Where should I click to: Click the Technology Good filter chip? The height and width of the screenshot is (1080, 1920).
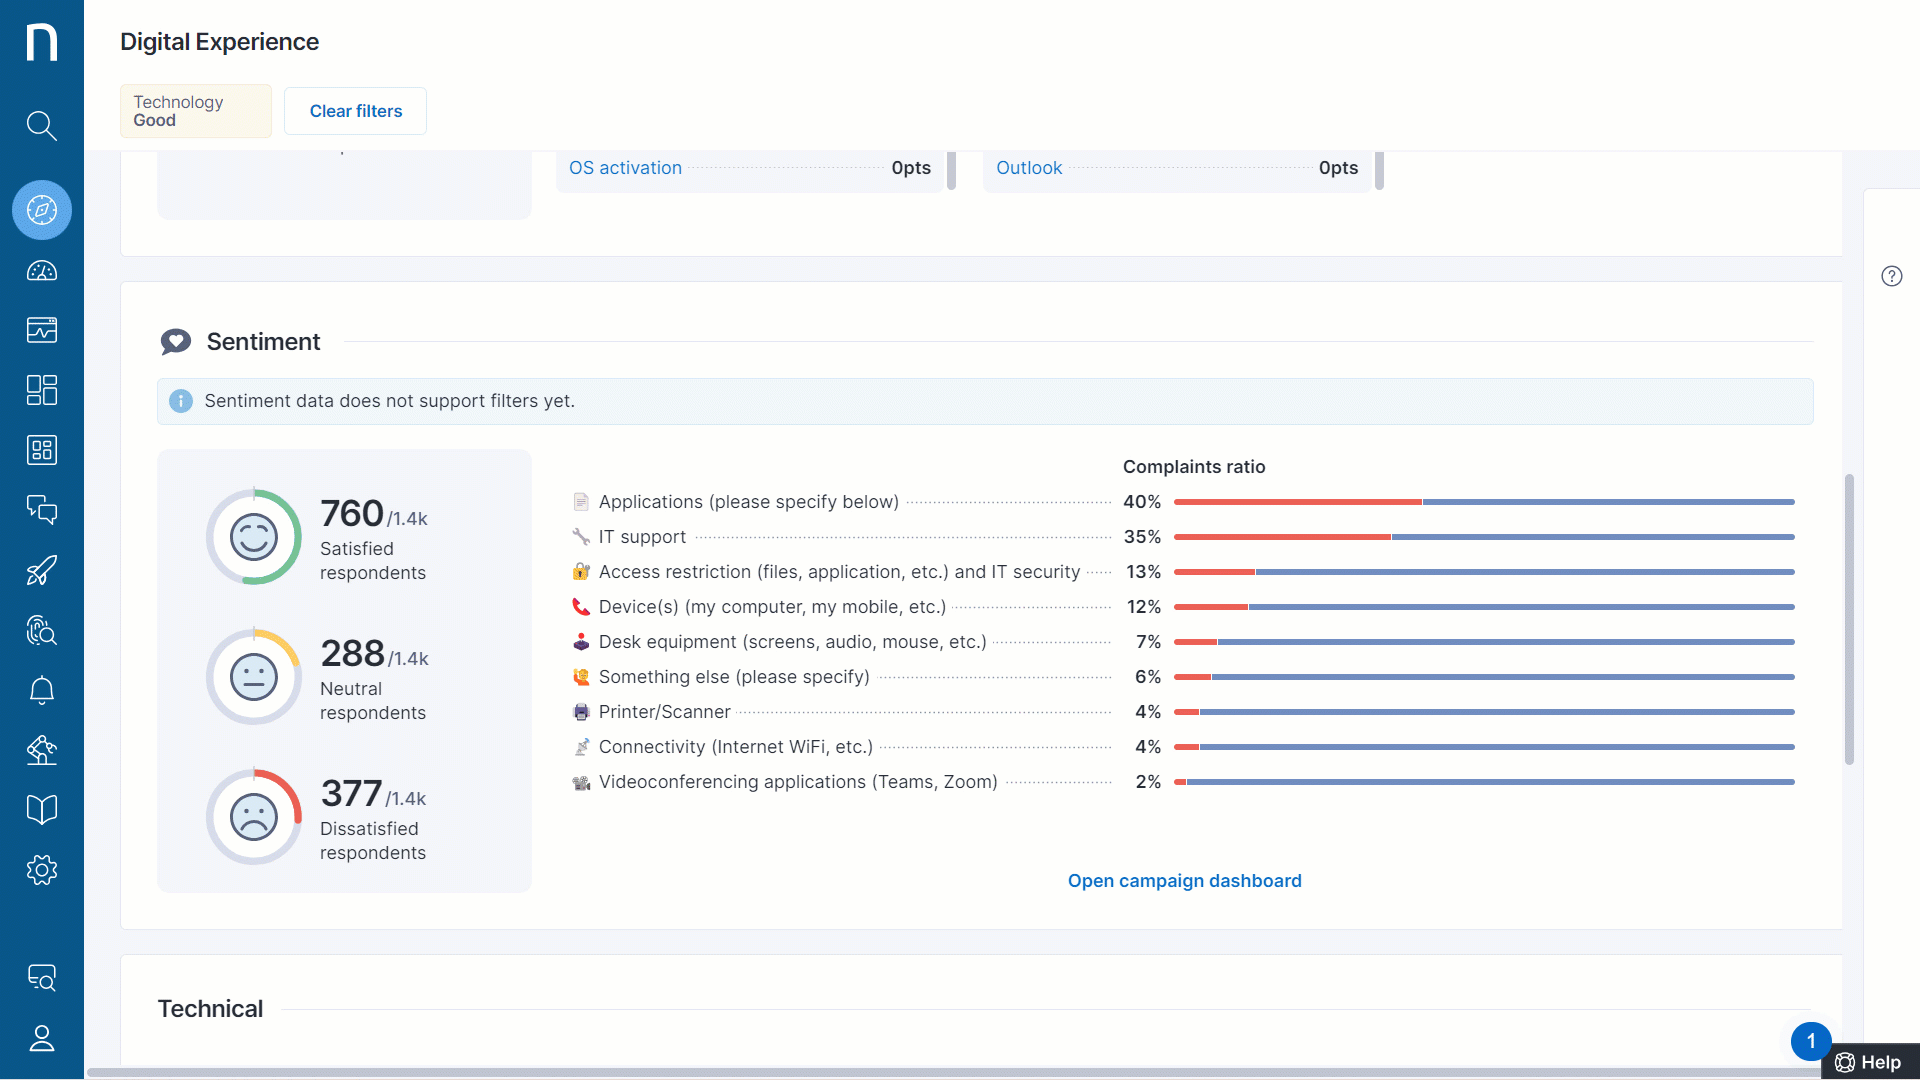(195, 111)
